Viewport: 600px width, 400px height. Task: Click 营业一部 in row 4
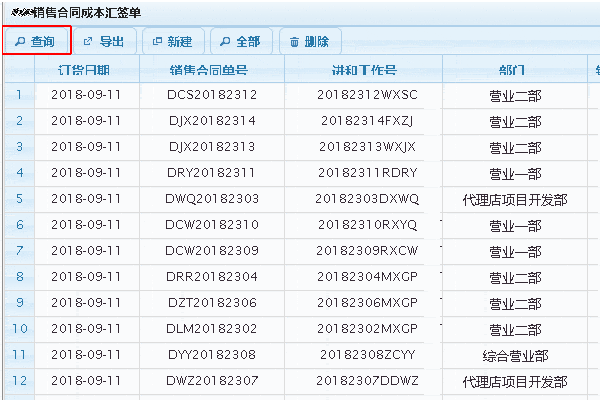tap(515, 174)
